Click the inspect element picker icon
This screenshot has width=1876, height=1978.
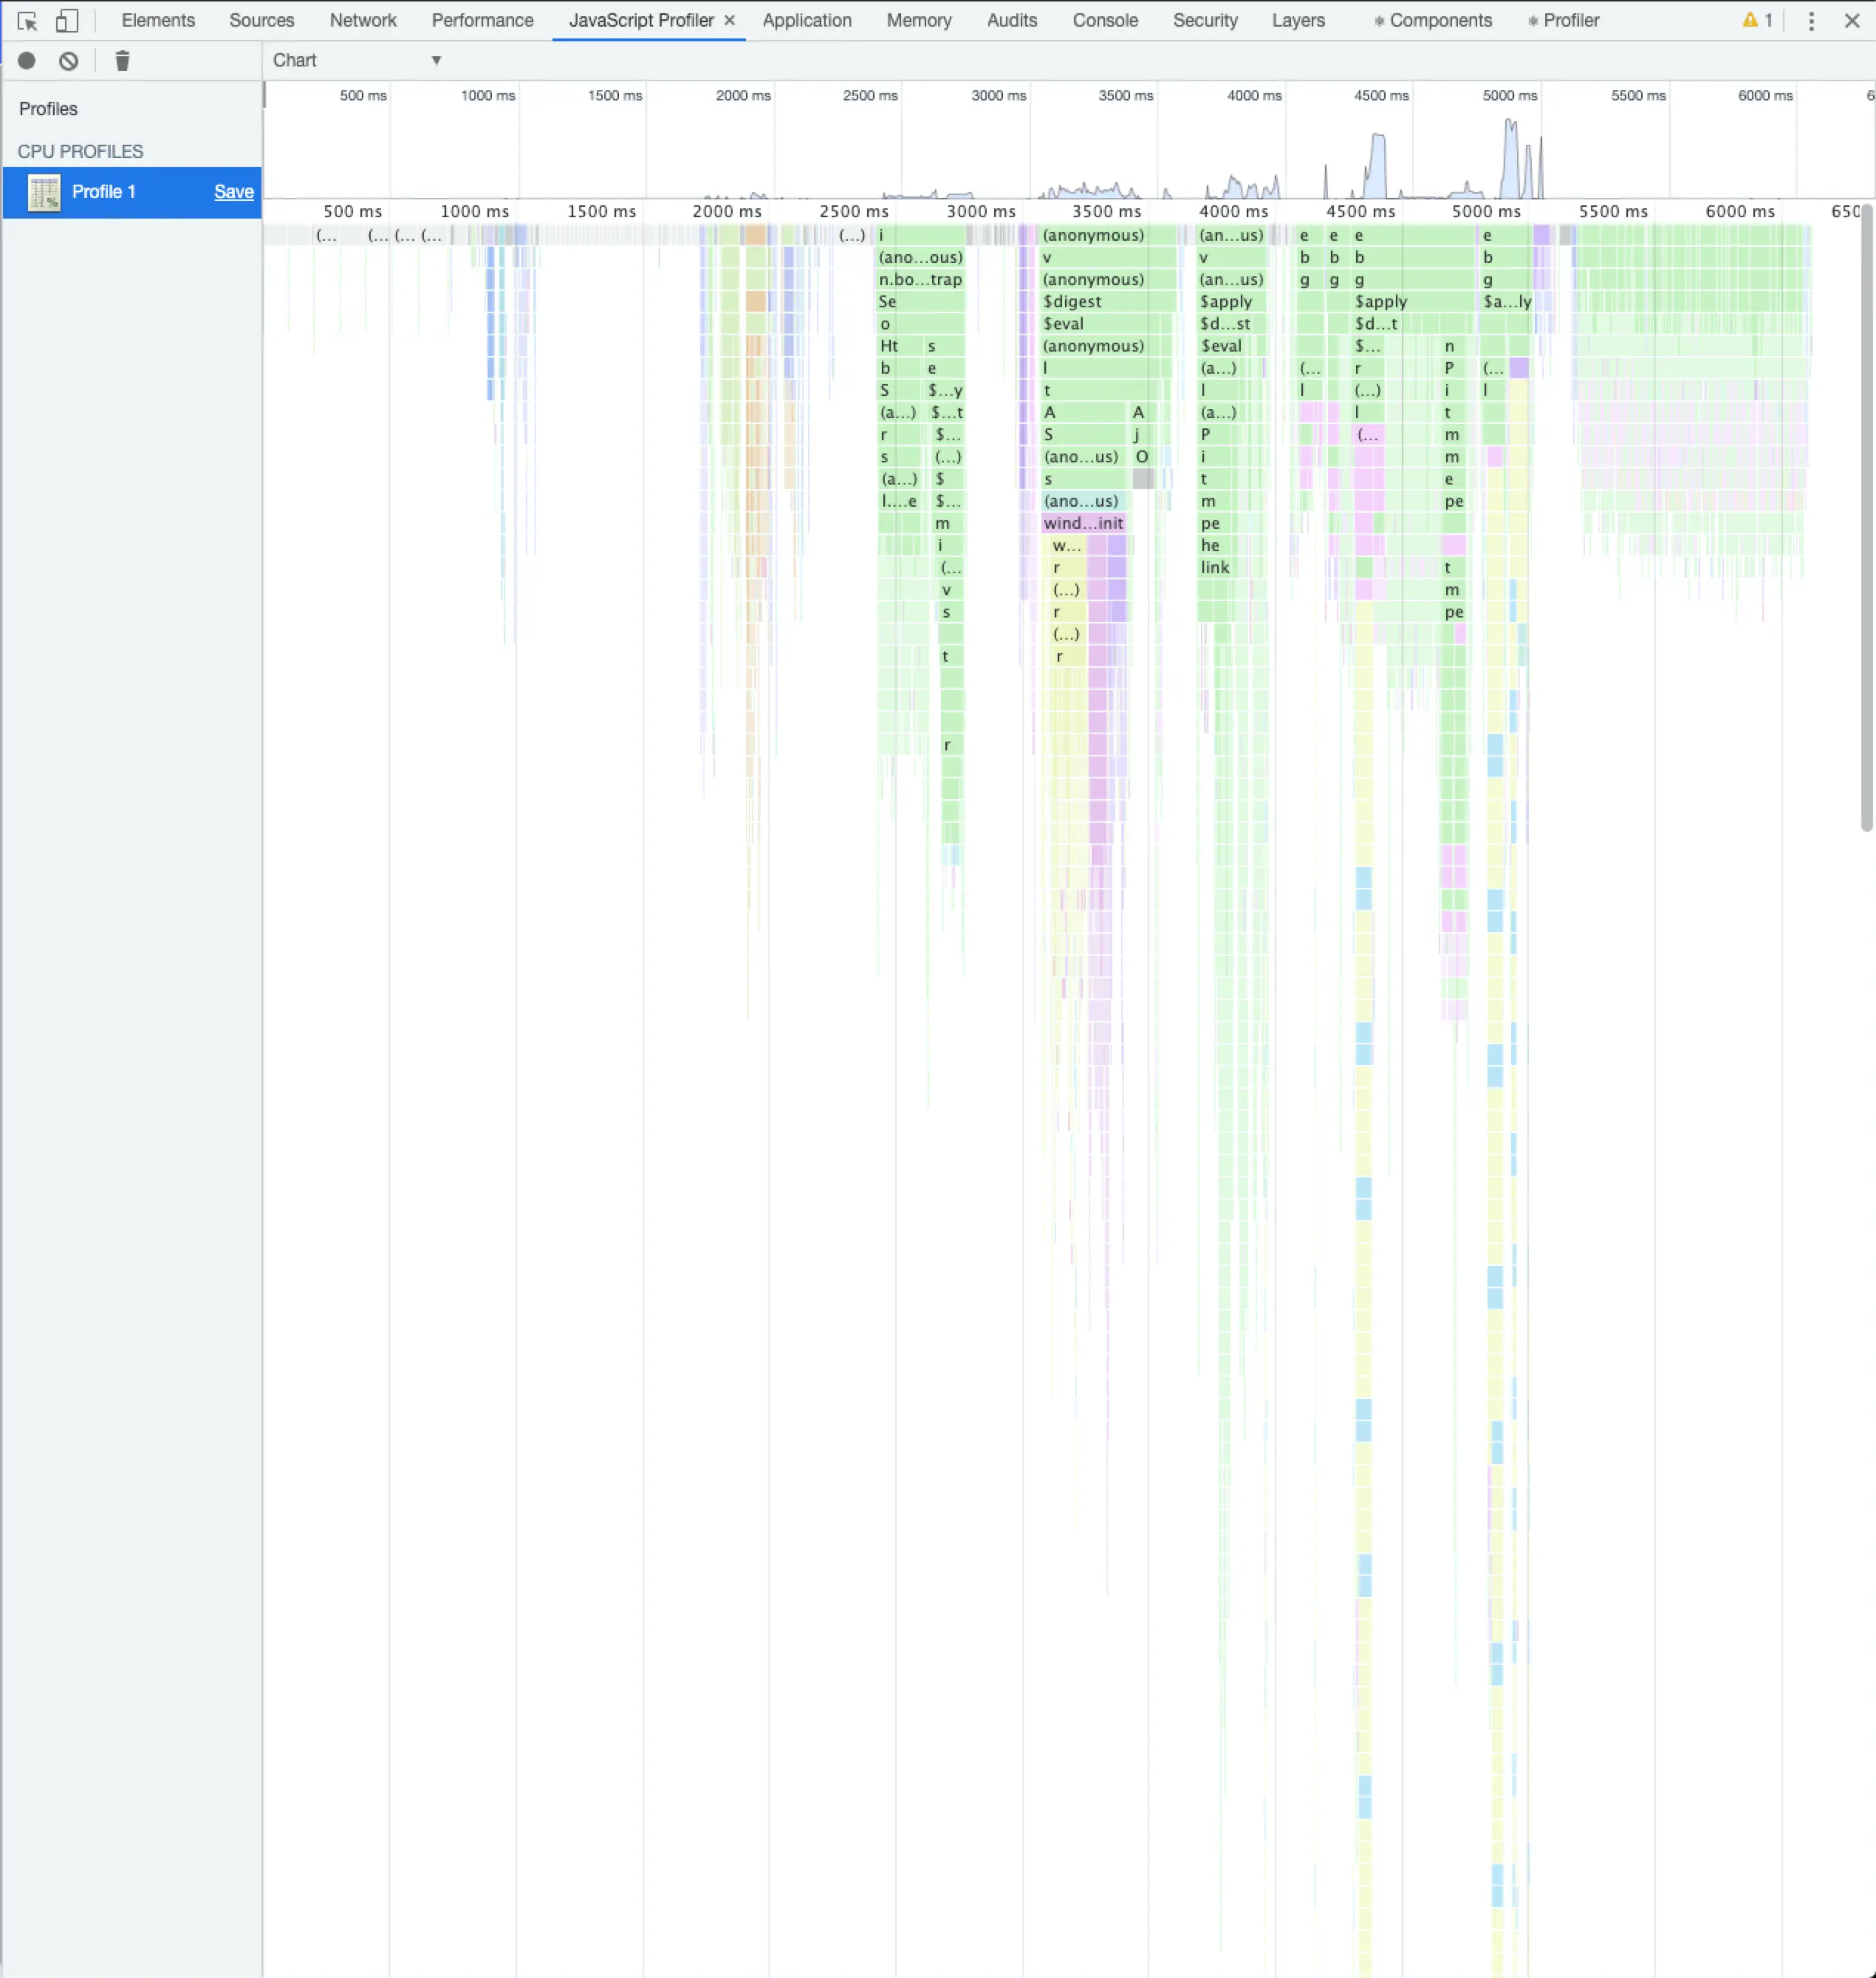27,20
